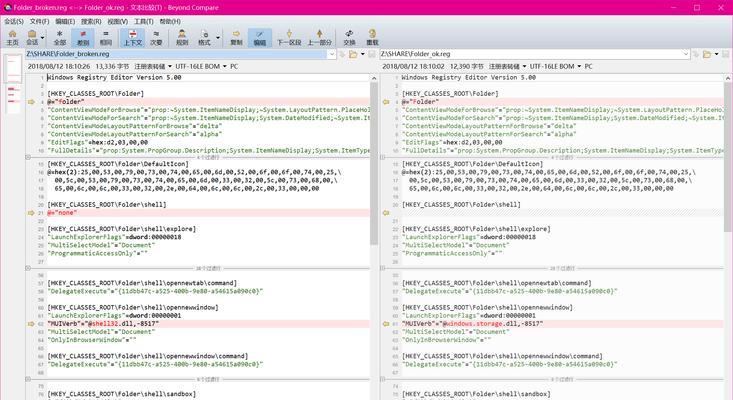
Task: Click left copy arrow beside @="folder" line
Action: click(x=31, y=101)
